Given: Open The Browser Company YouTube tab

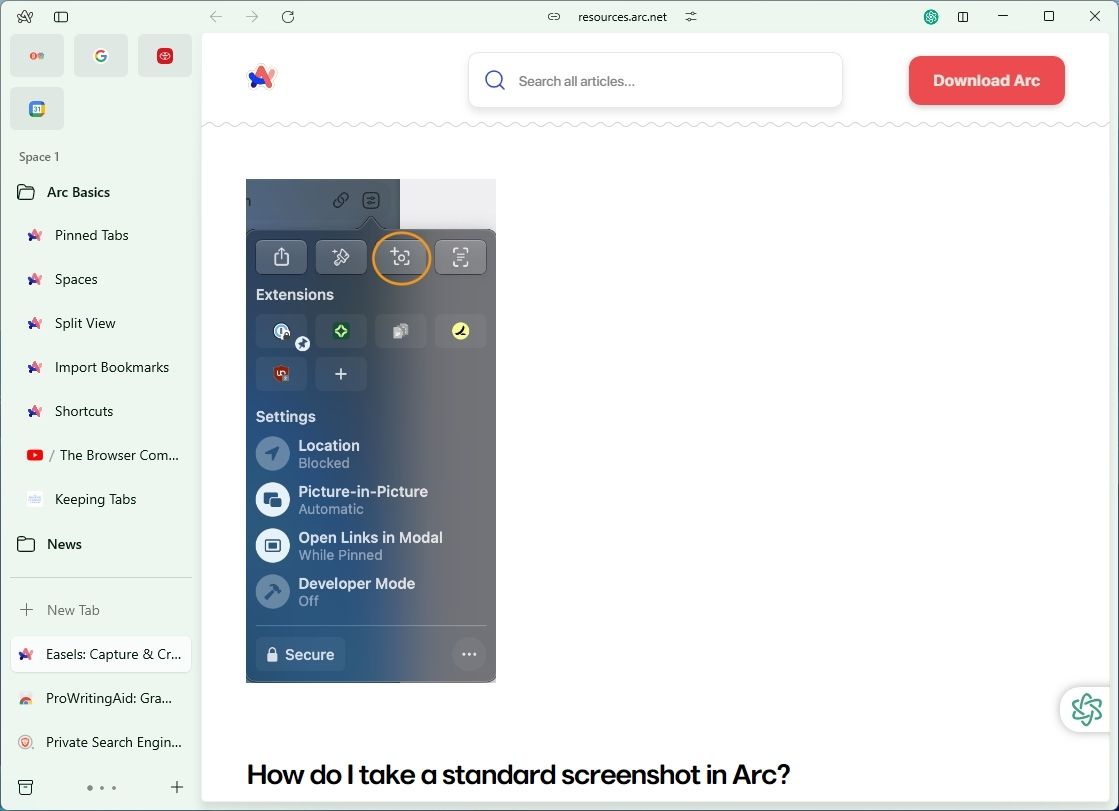Looking at the screenshot, I should pyautogui.click(x=101, y=455).
